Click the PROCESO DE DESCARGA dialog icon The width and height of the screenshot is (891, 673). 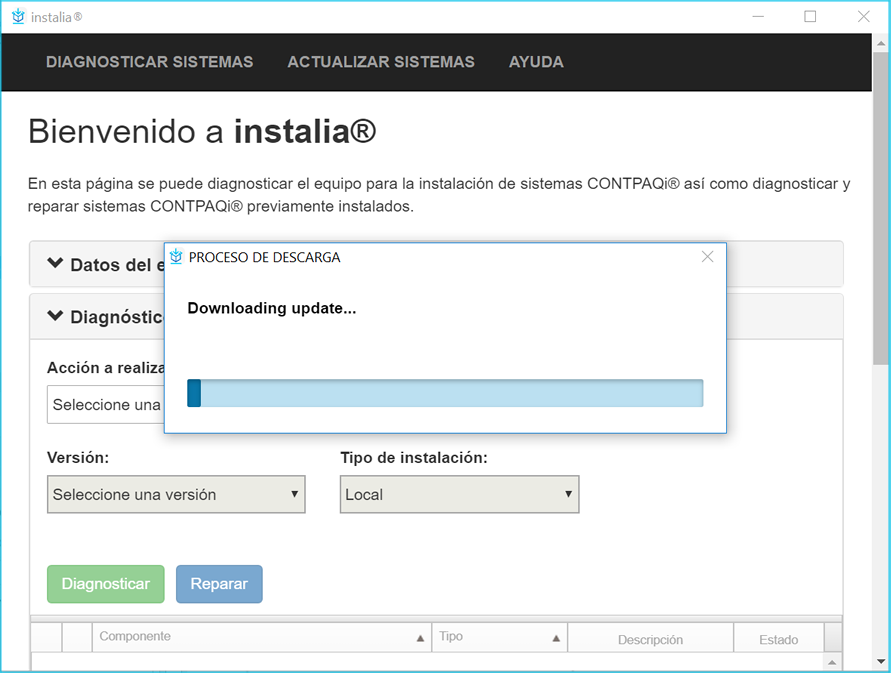[x=176, y=257]
